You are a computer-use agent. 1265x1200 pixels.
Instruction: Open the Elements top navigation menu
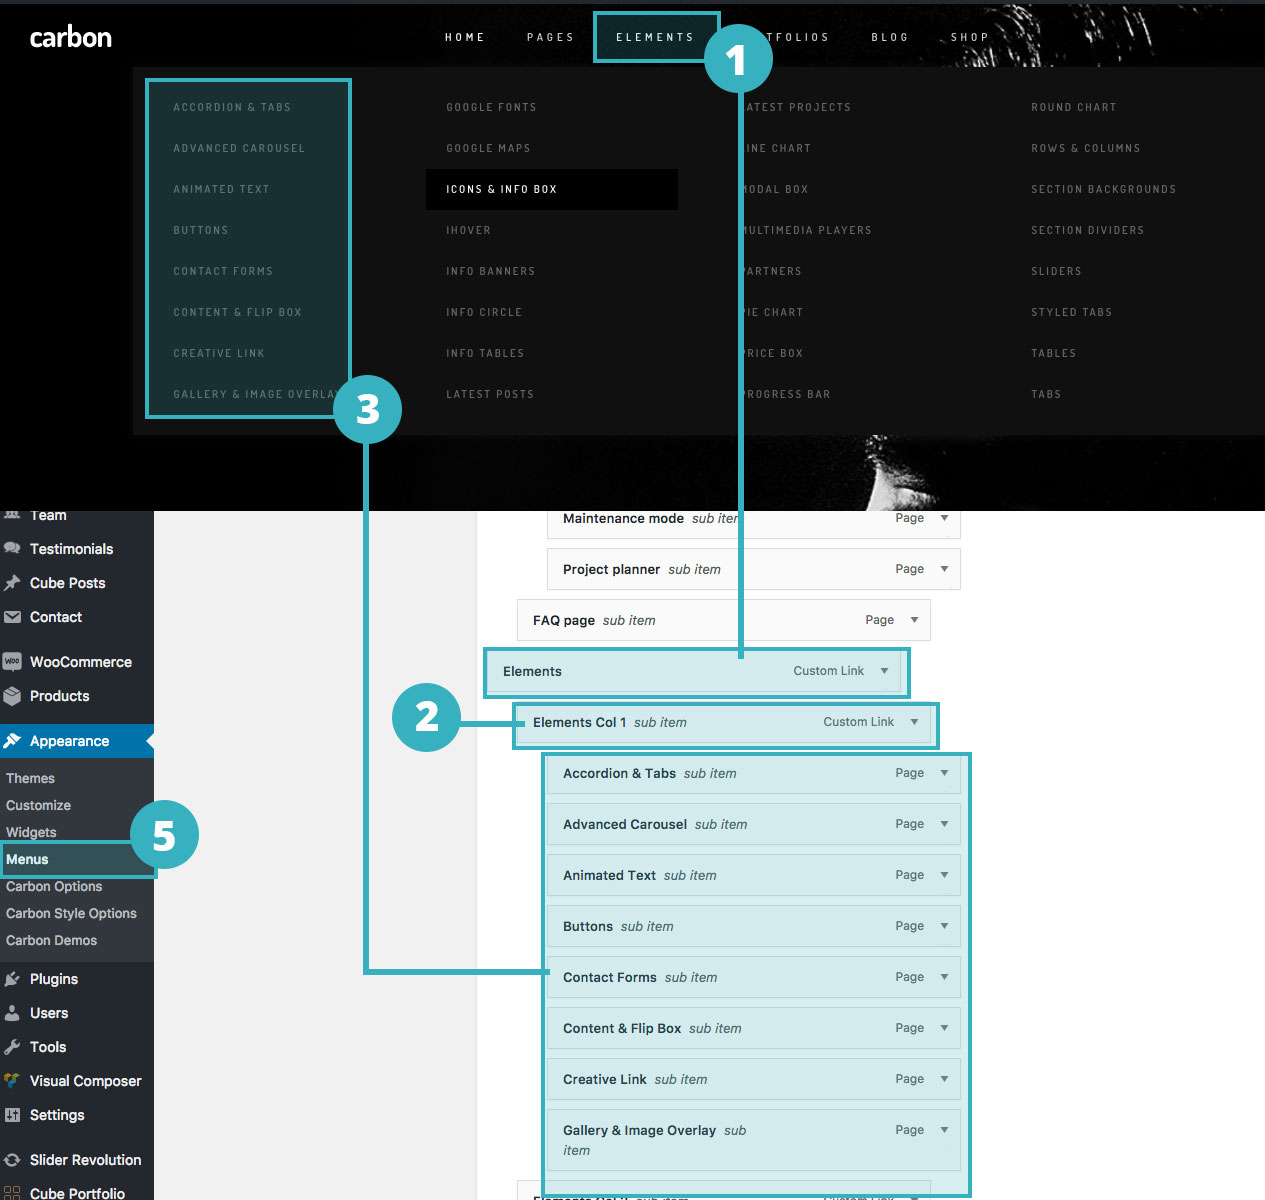(654, 37)
